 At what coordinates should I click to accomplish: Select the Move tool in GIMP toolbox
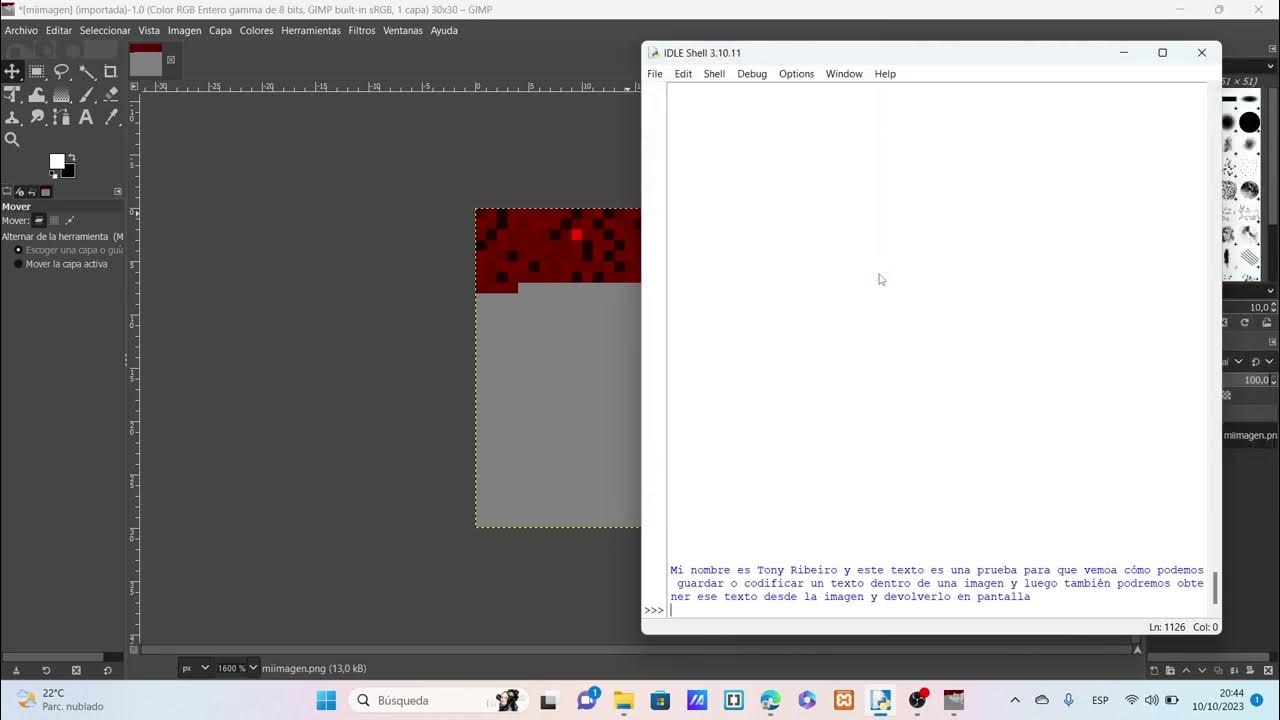(x=12, y=71)
